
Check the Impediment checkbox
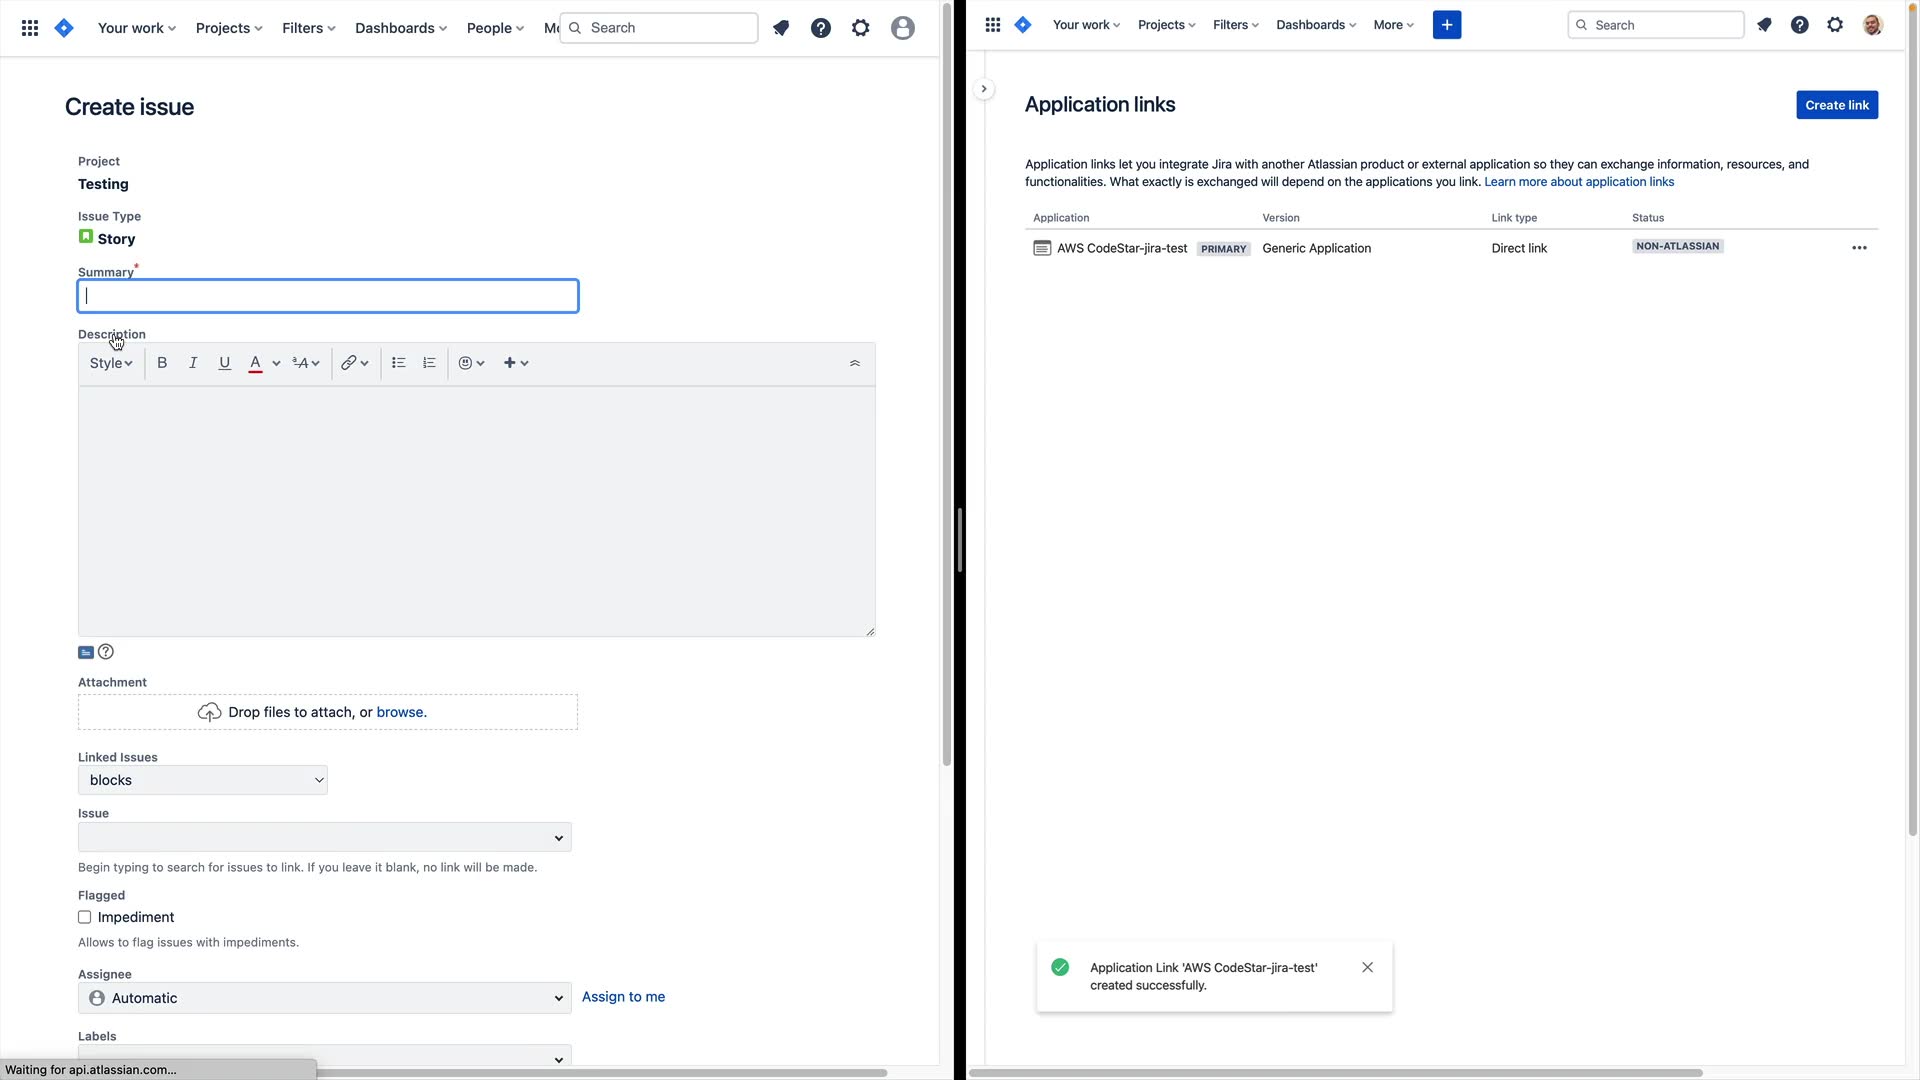tap(85, 917)
